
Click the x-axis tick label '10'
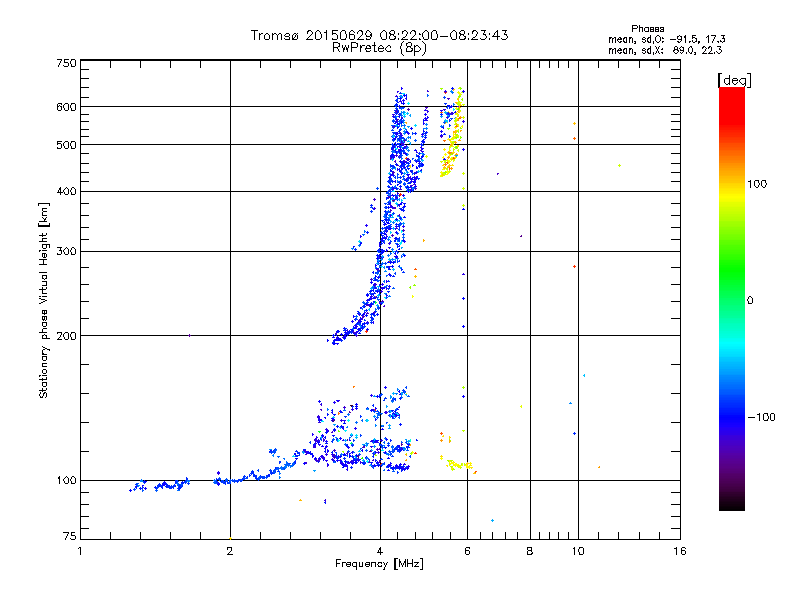578,551
